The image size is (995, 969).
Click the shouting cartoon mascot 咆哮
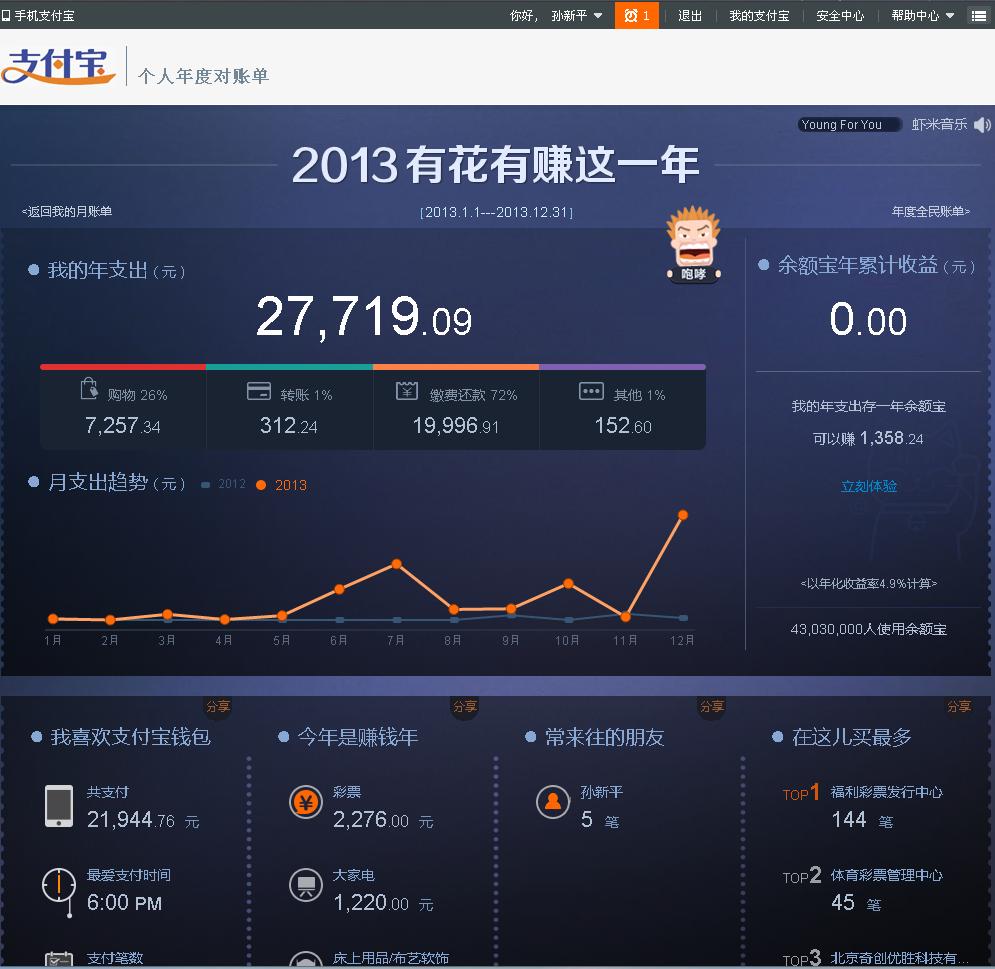point(694,245)
